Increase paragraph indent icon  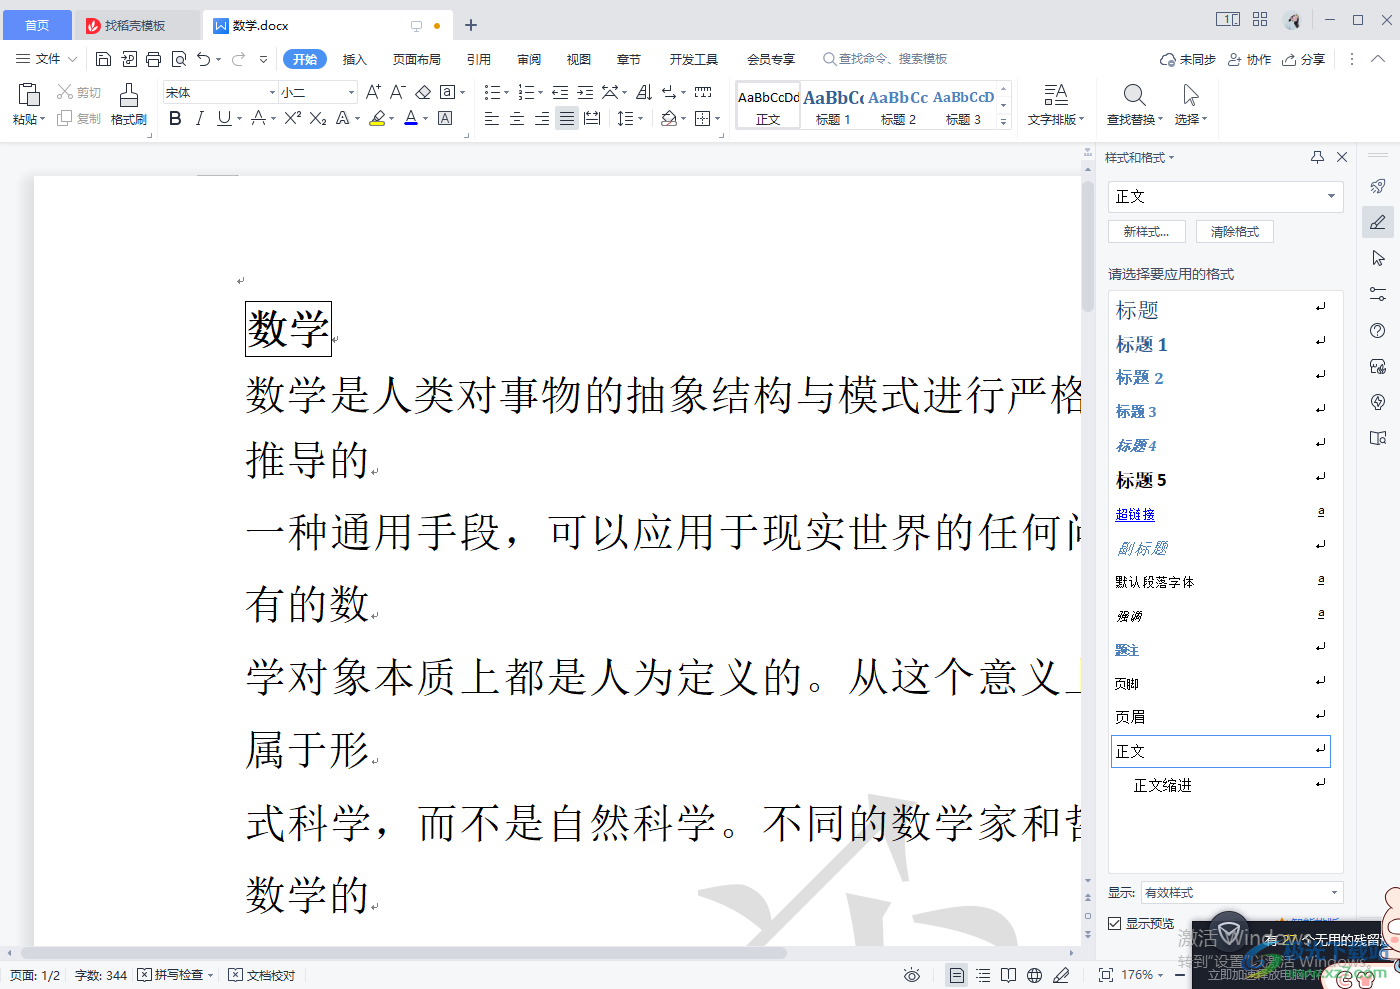585,92
